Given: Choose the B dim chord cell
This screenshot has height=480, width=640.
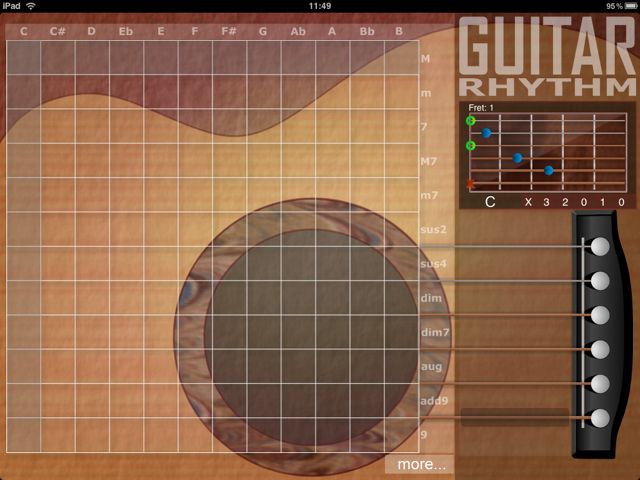Looking at the screenshot, I should point(402,298).
